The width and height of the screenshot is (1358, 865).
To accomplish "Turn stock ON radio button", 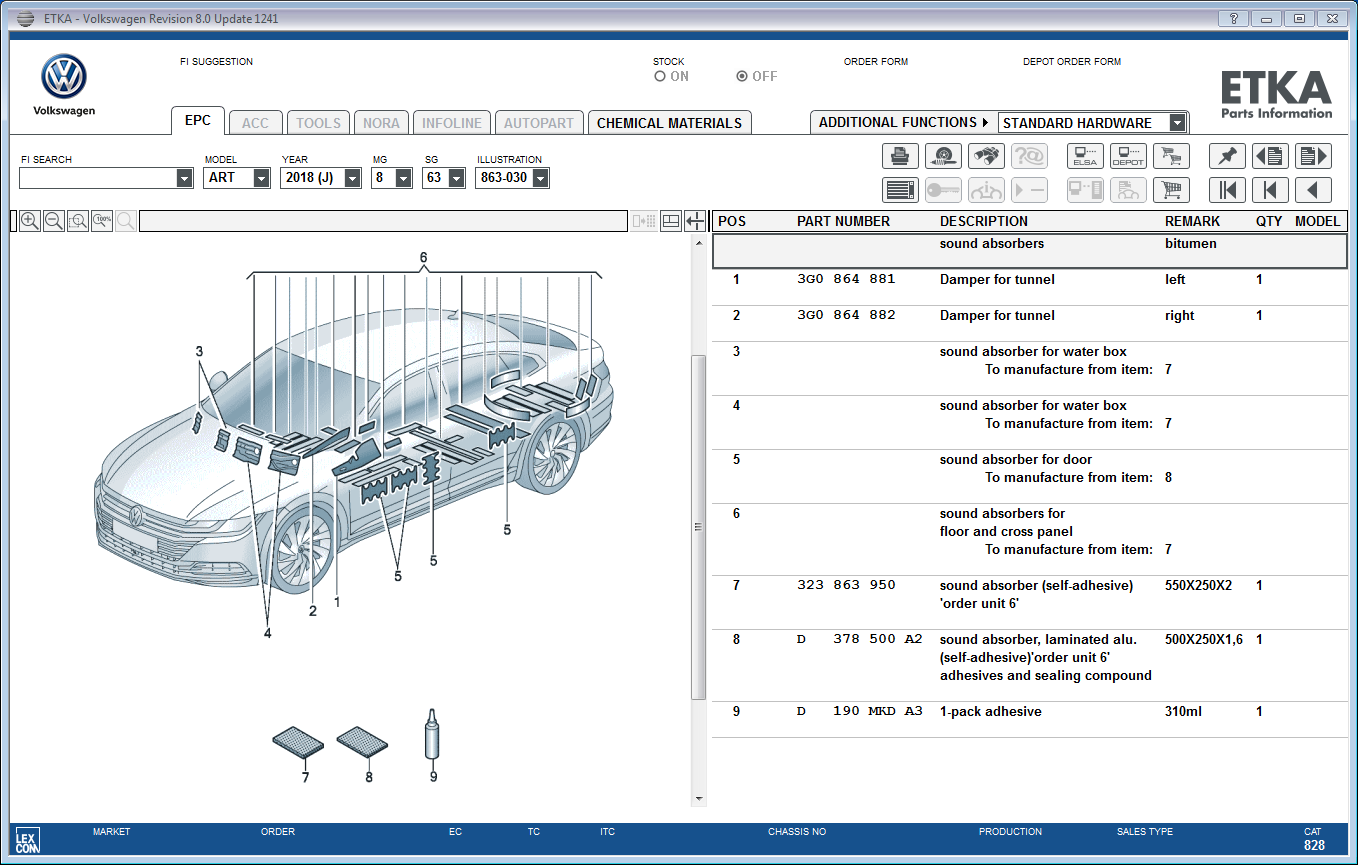I will [660, 76].
